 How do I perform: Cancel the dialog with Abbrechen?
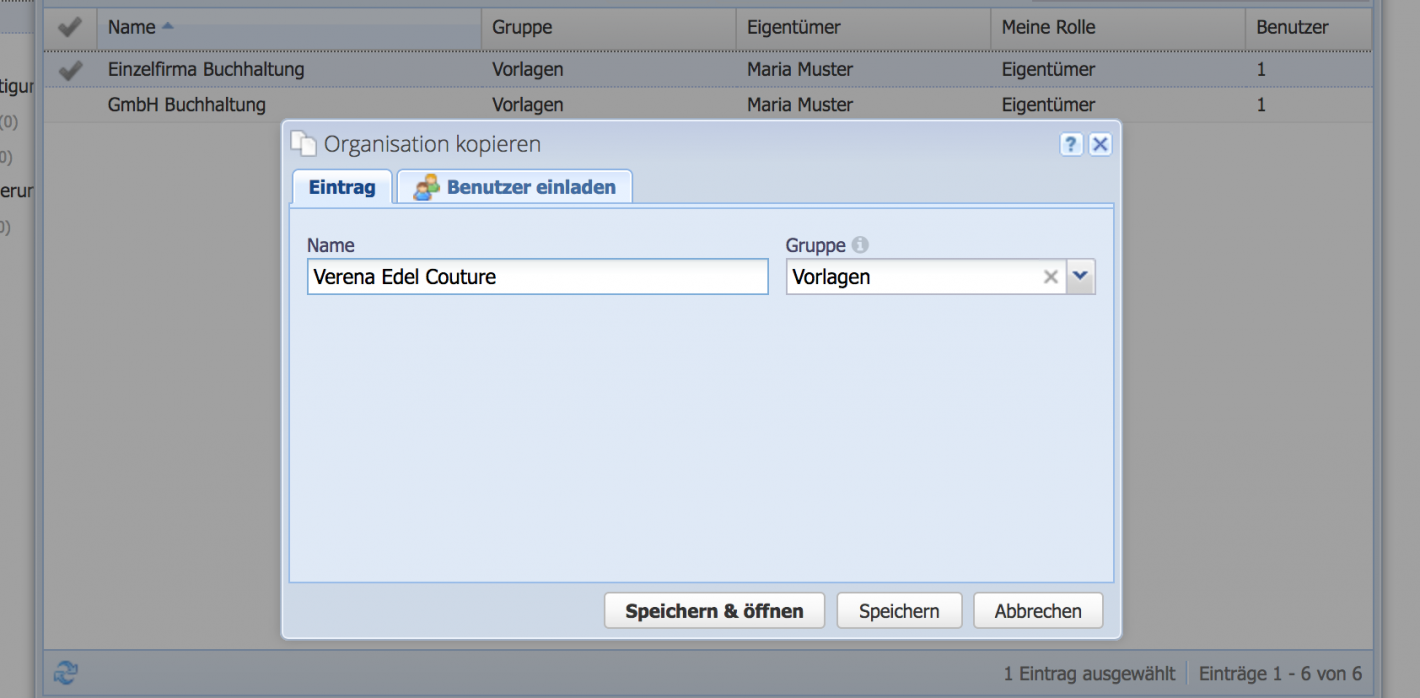click(1037, 610)
